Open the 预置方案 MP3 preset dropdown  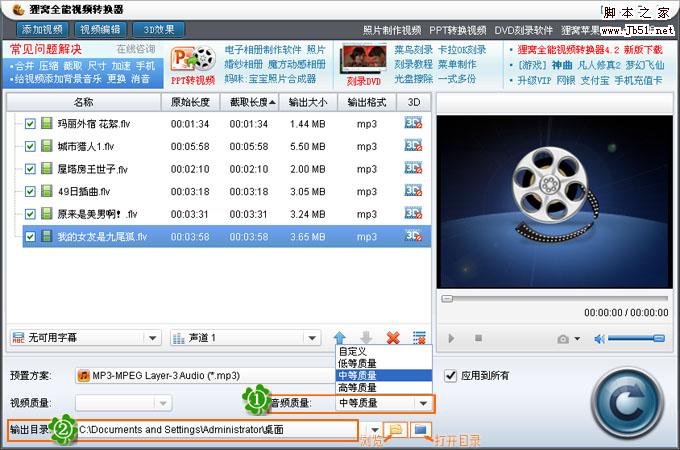pos(206,375)
